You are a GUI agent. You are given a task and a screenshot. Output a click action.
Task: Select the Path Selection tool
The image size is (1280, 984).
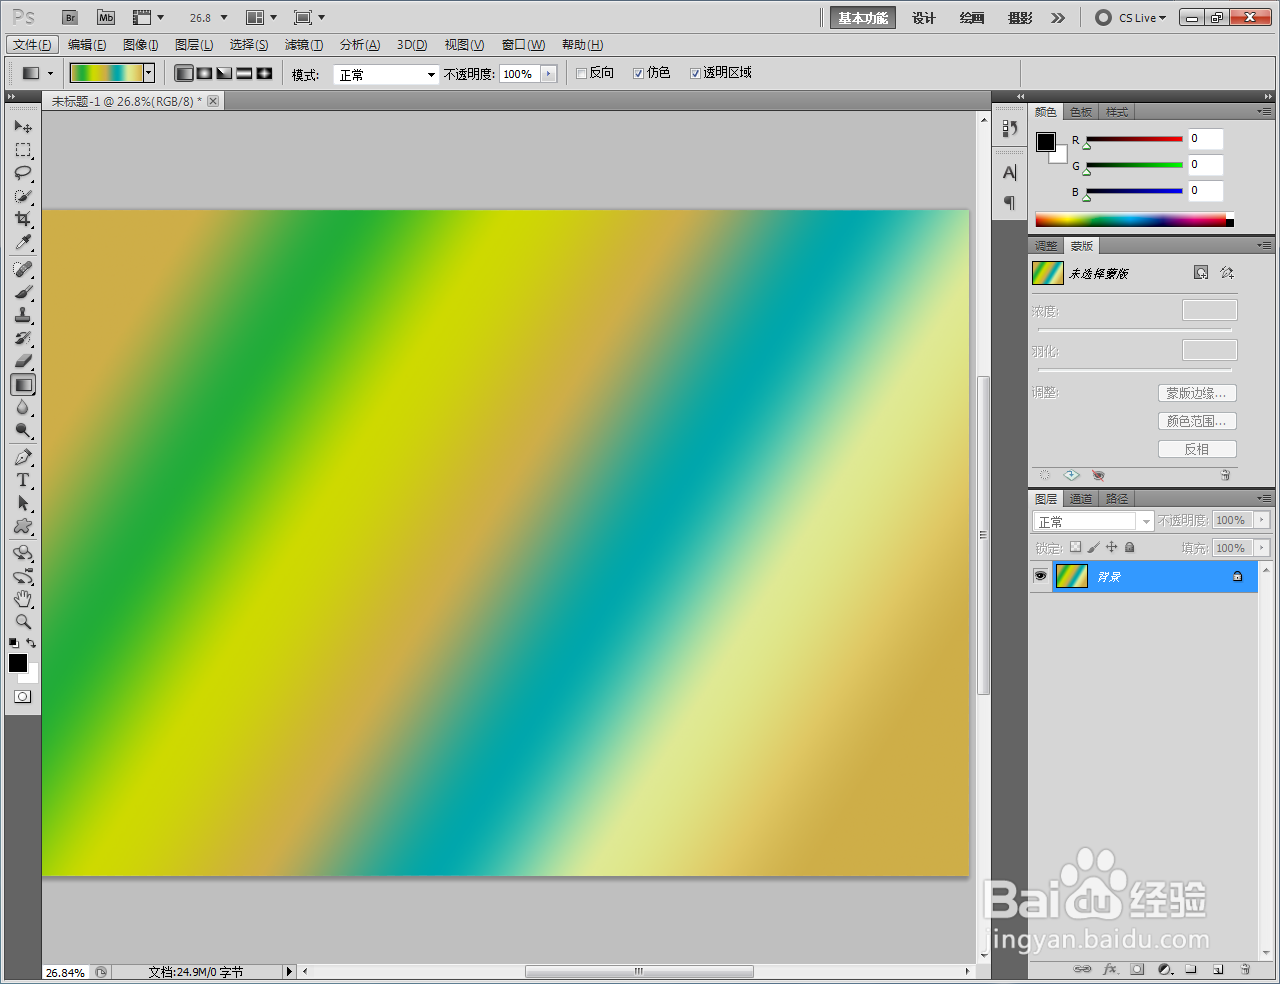[23, 503]
